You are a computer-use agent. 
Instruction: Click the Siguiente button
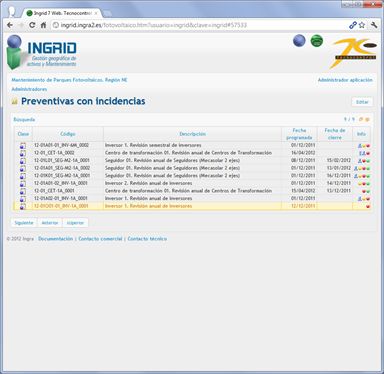(24, 223)
